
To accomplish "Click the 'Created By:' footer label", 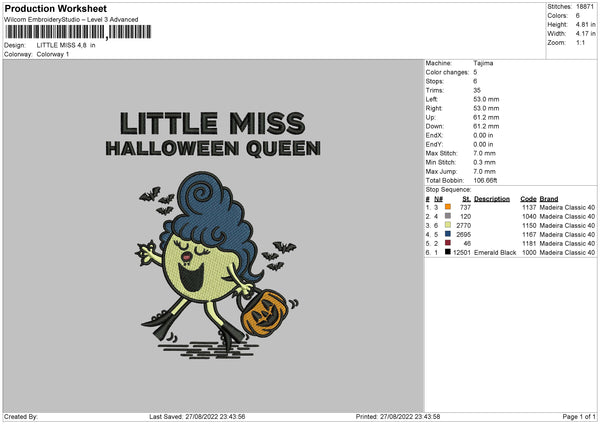I will point(21,417).
